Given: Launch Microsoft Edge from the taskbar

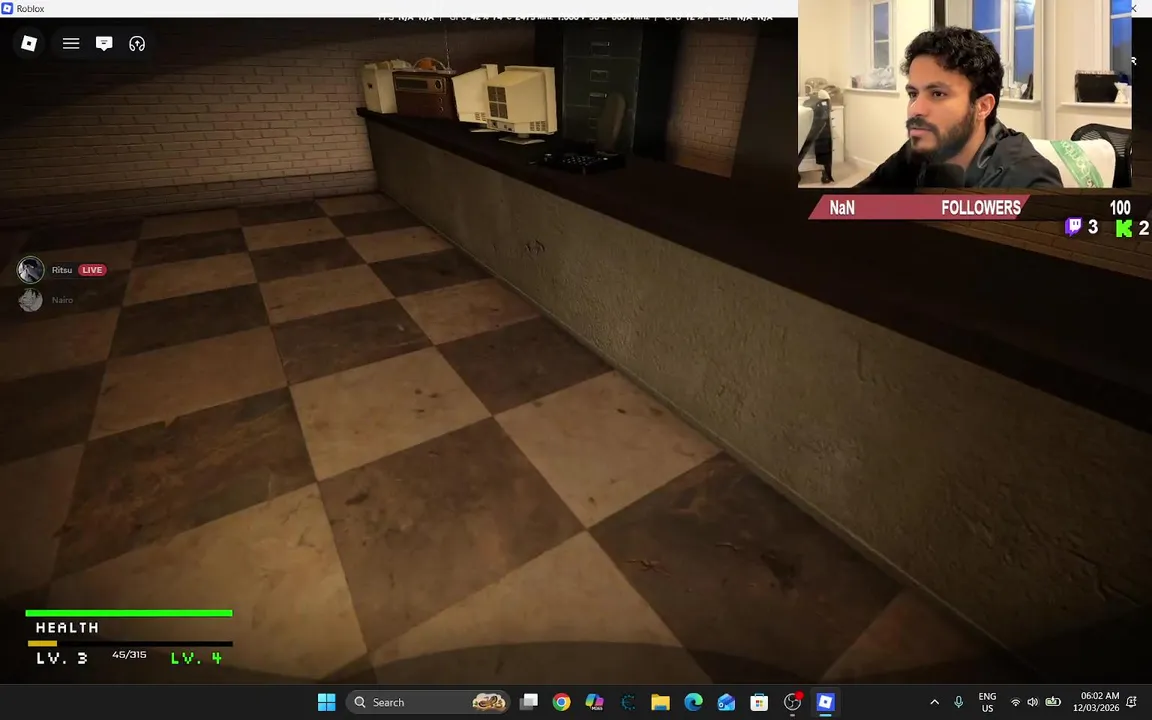Looking at the screenshot, I should 694,702.
